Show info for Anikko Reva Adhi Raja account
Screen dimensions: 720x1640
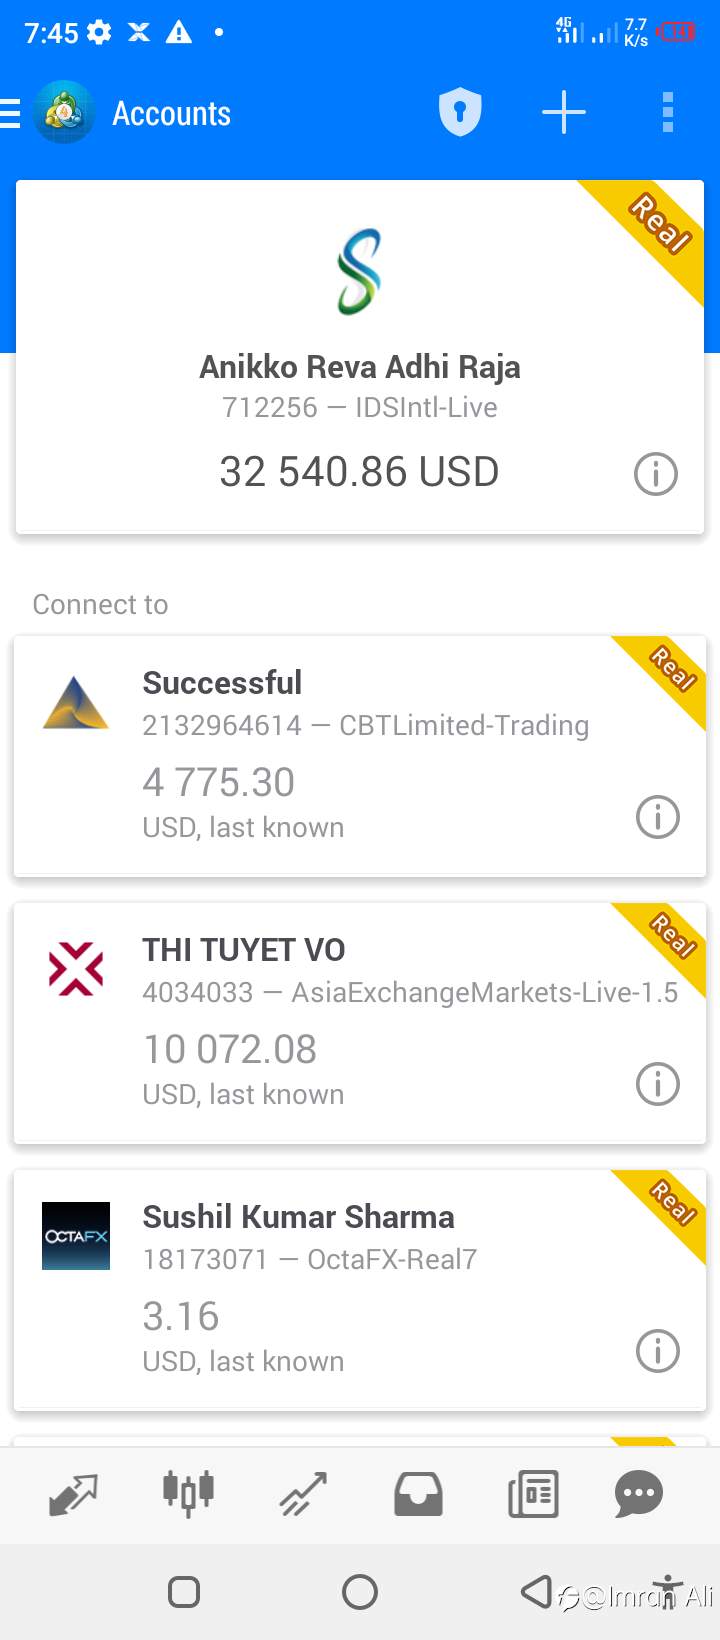tap(656, 474)
